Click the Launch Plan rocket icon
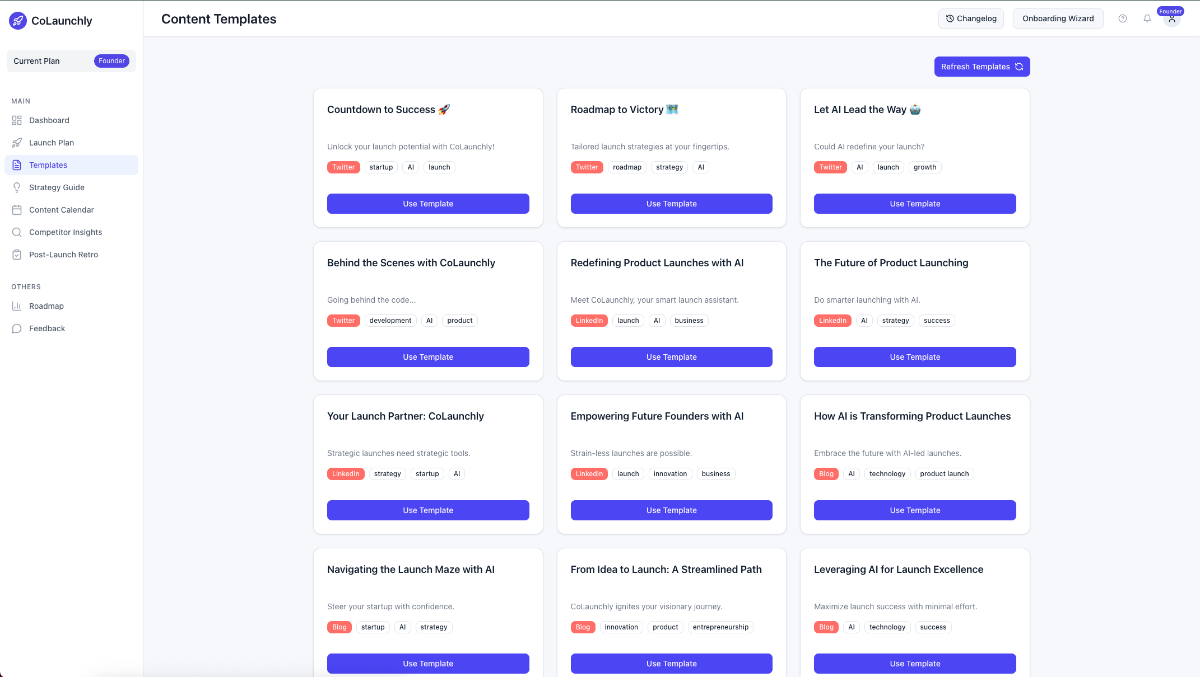 tap(17, 143)
